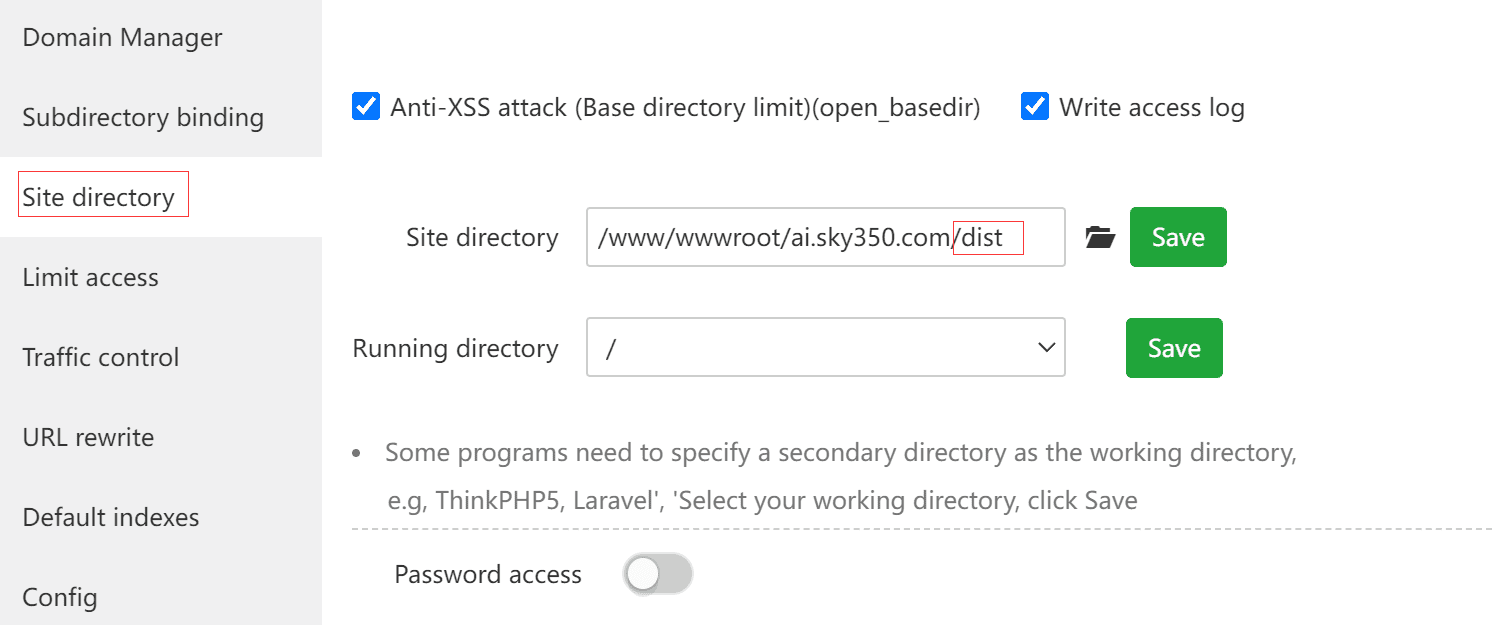1496x625 pixels.
Task: Show the URL rewrite settings
Action: [x=88, y=437]
